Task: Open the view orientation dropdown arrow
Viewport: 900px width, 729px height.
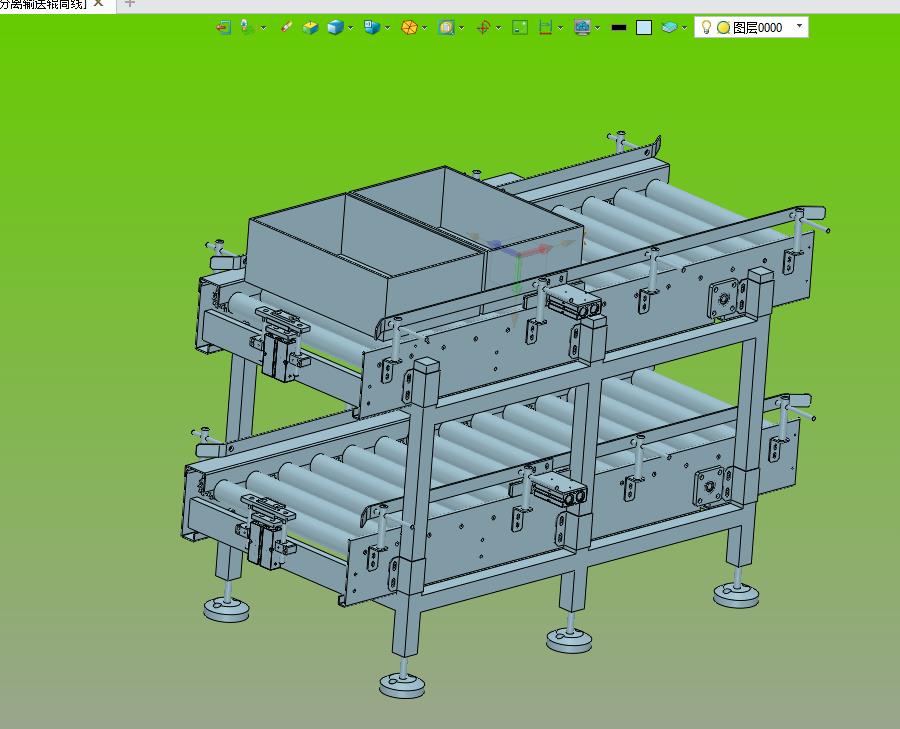Action: 387,28
